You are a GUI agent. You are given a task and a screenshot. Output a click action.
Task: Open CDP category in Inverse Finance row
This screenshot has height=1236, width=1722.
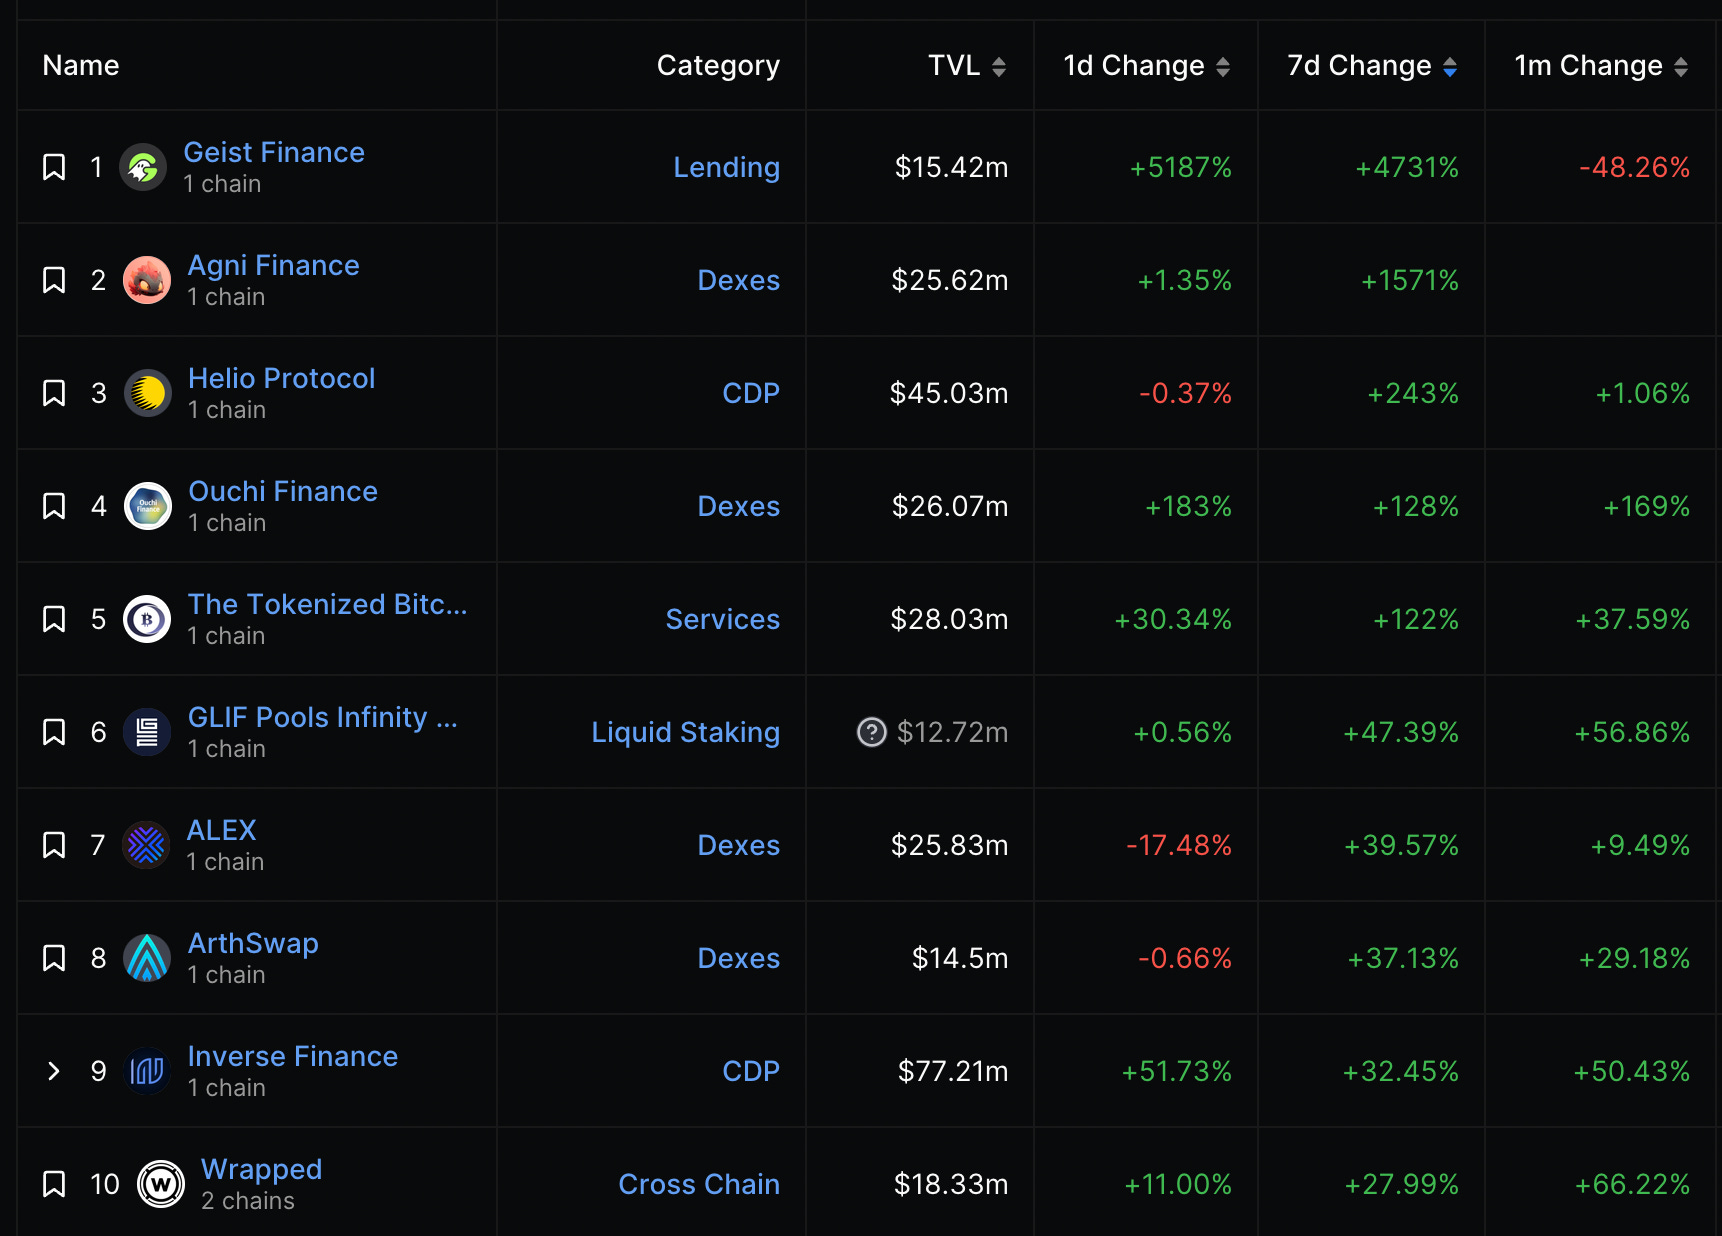pyautogui.click(x=751, y=1071)
